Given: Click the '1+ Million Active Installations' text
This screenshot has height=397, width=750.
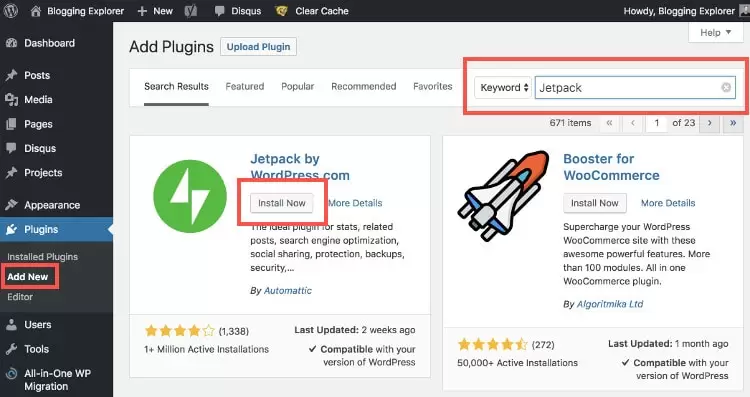Looking at the screenshot, I should coord(206,349).
